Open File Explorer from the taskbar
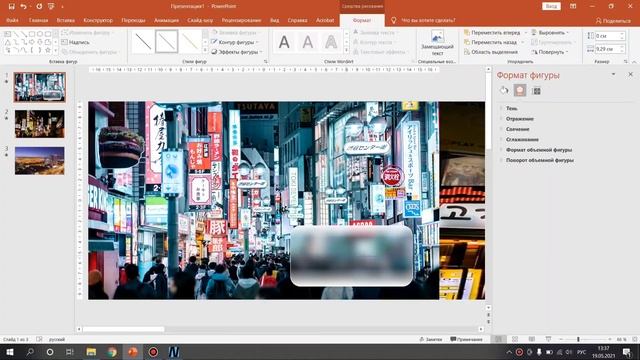This screenshot has height=360, width=640. point(91,352)
